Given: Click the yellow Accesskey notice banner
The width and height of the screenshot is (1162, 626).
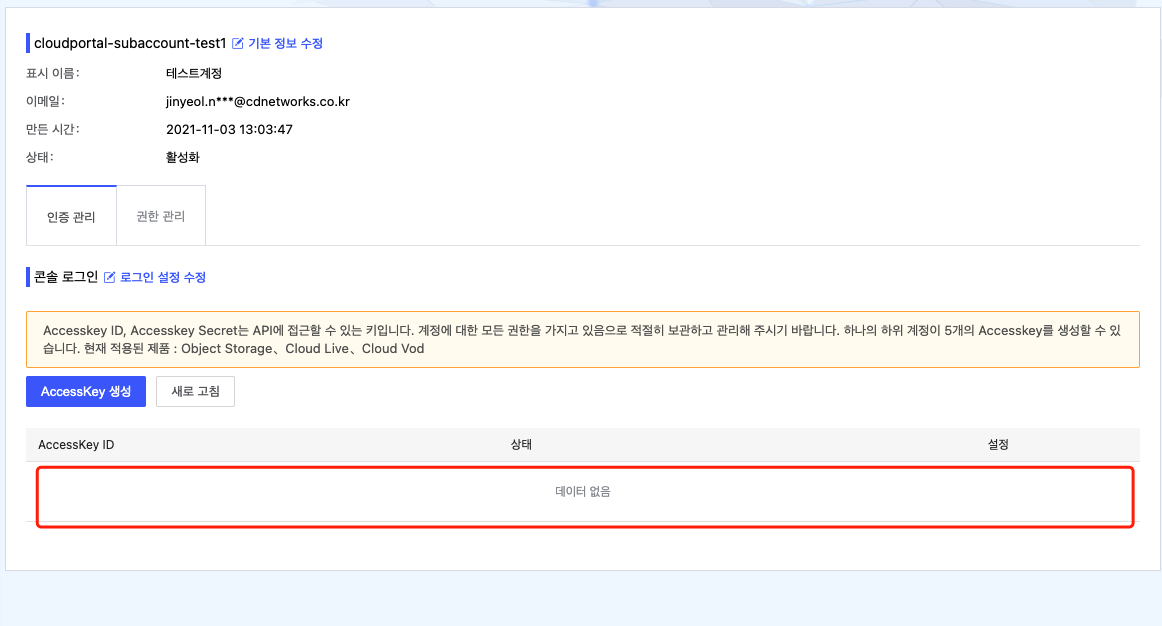Looking at the screenshot, I should pos(582,339).
